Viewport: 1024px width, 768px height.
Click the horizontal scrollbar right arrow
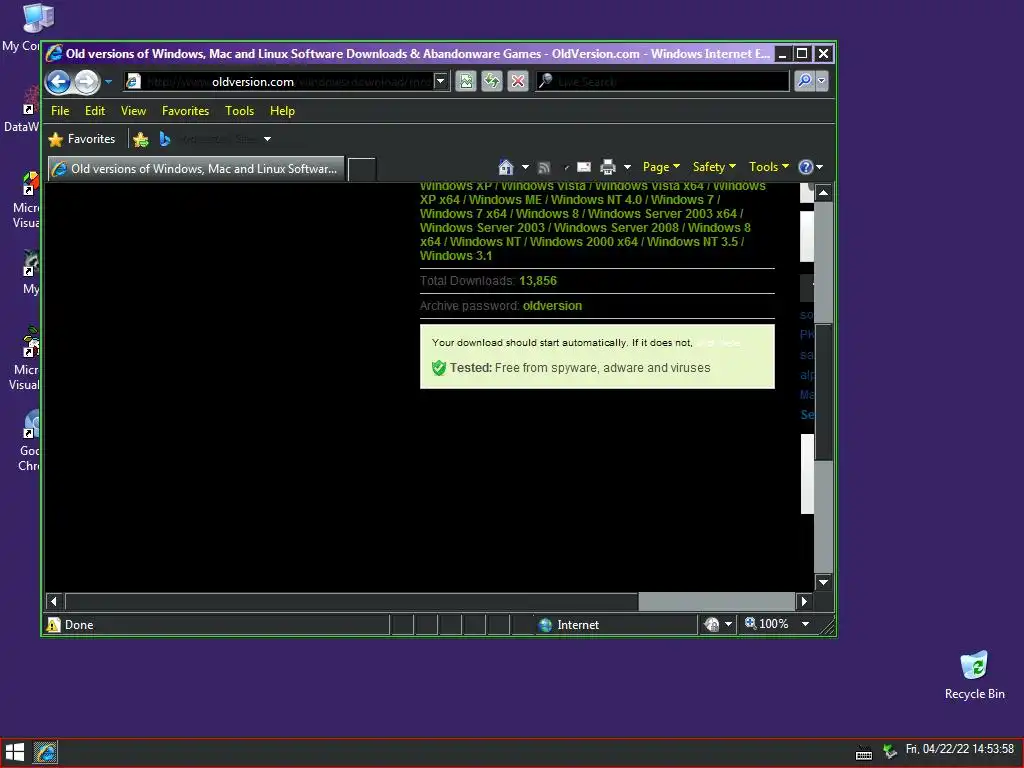click(x=804, y=601)
